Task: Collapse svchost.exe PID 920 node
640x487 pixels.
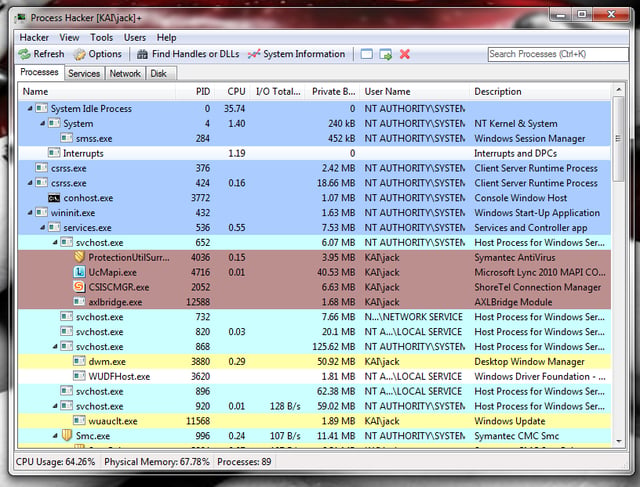Action: (55, 406)
